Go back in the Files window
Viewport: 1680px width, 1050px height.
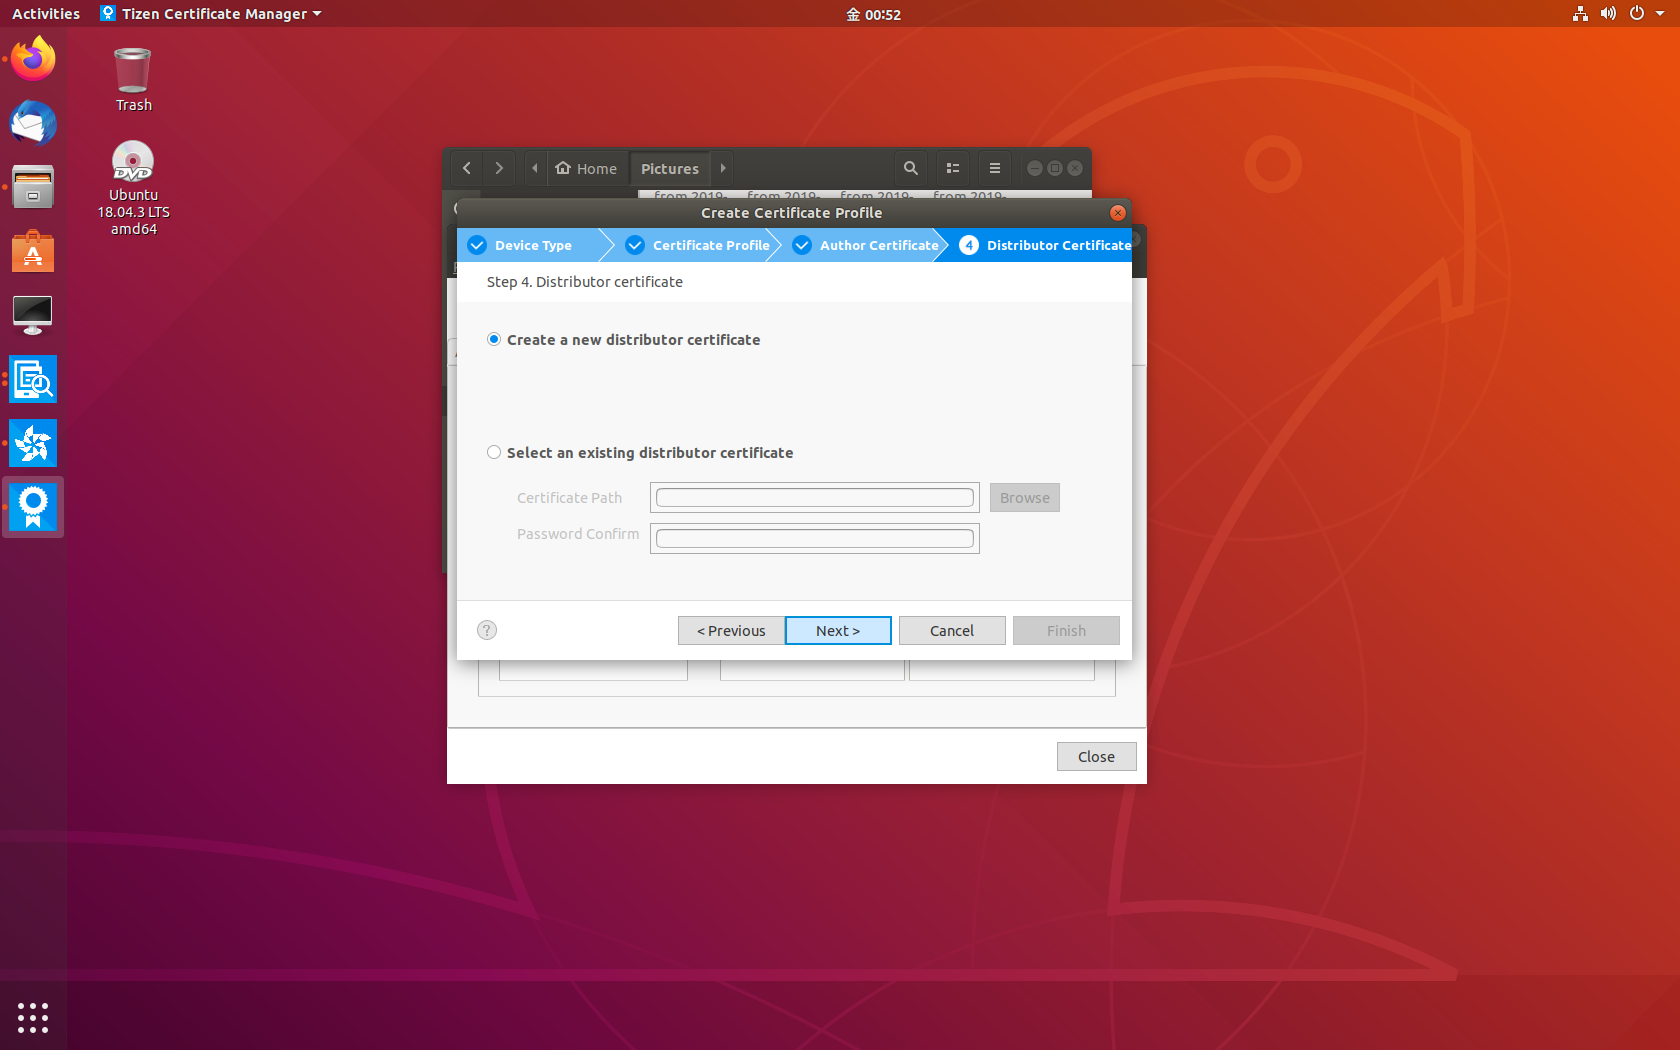pyautogui.click(x=467, y=168)
